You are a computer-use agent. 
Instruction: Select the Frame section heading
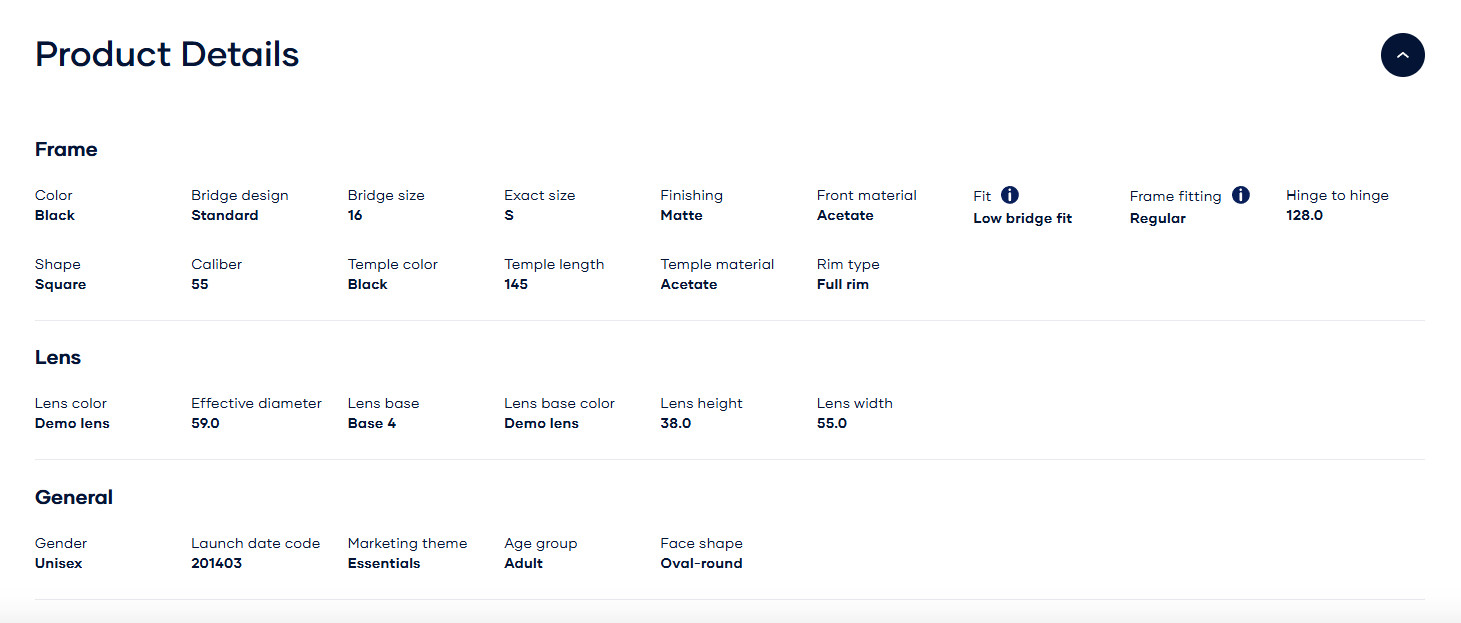(66, 150)
